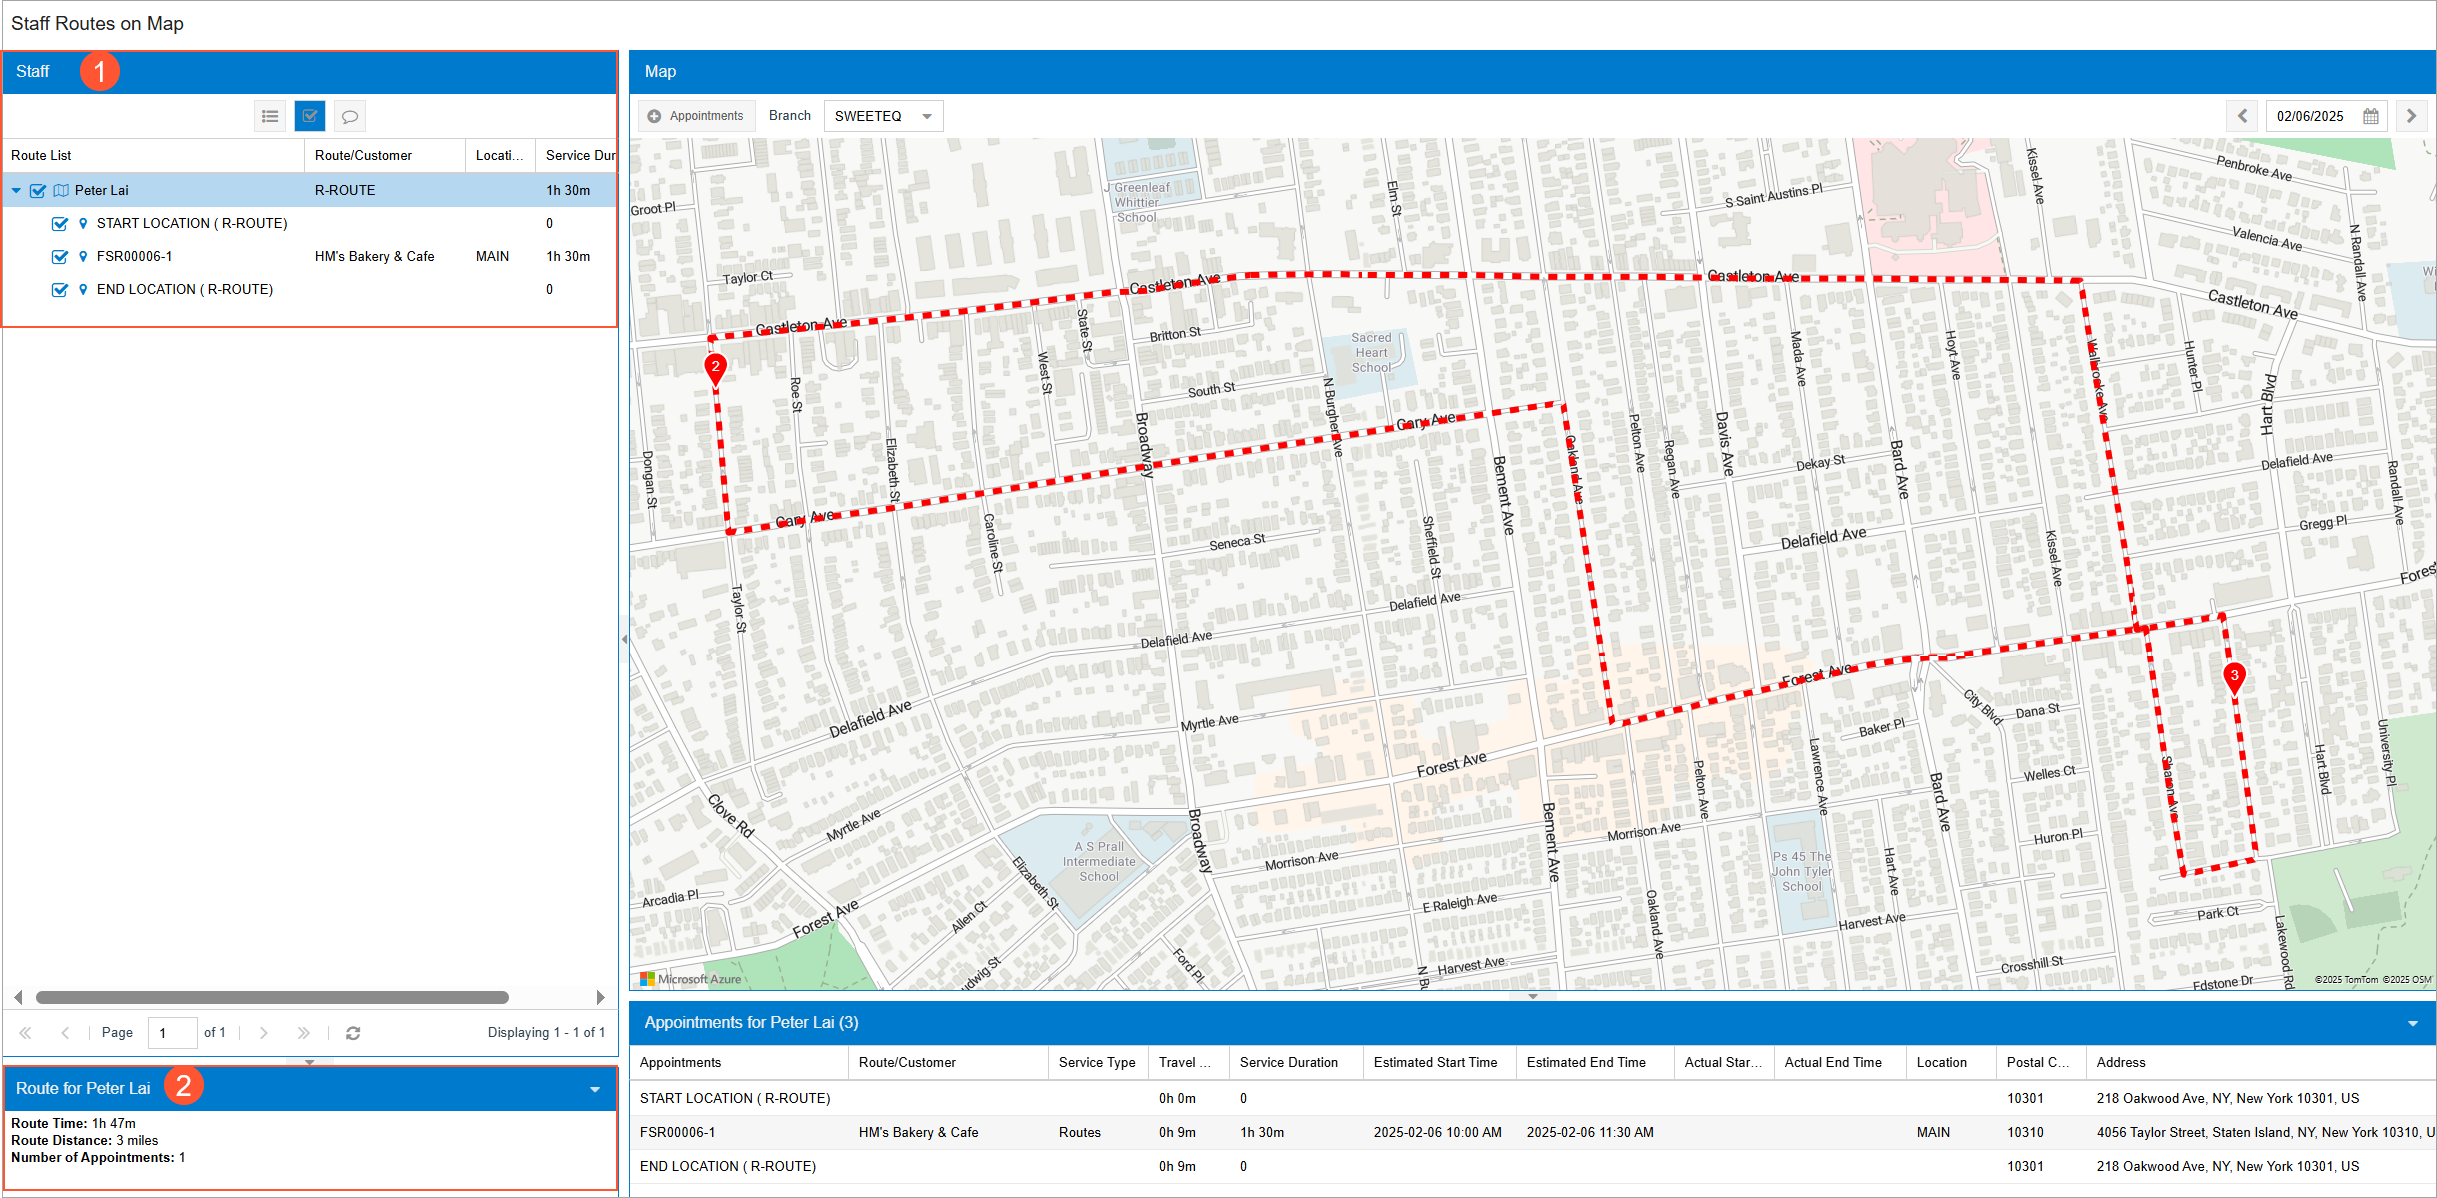
Task: Uncheck the END LOCATION checkbox
Action: point(60,290)
